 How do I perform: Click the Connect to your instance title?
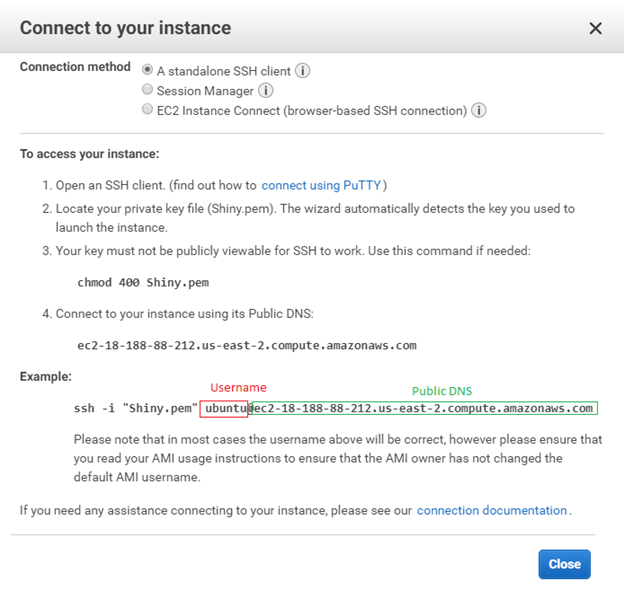tap(125, 28)
